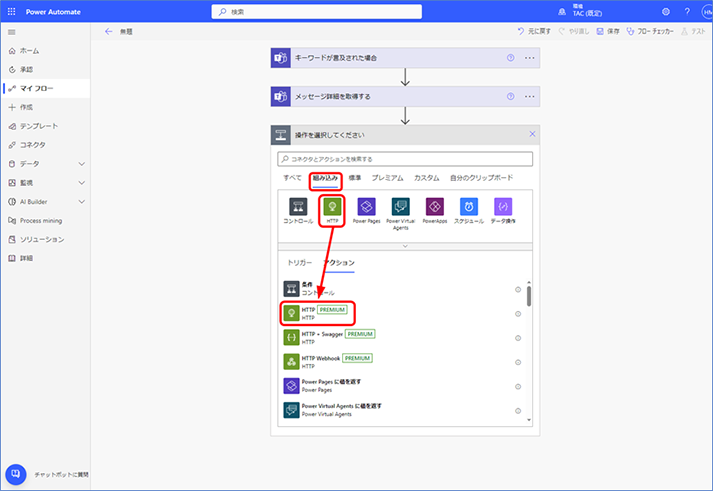The width and height of the screenshot is (713, 491).
Task: Open more options for キーワードが言及された場合 step
Action: [529, 58]
